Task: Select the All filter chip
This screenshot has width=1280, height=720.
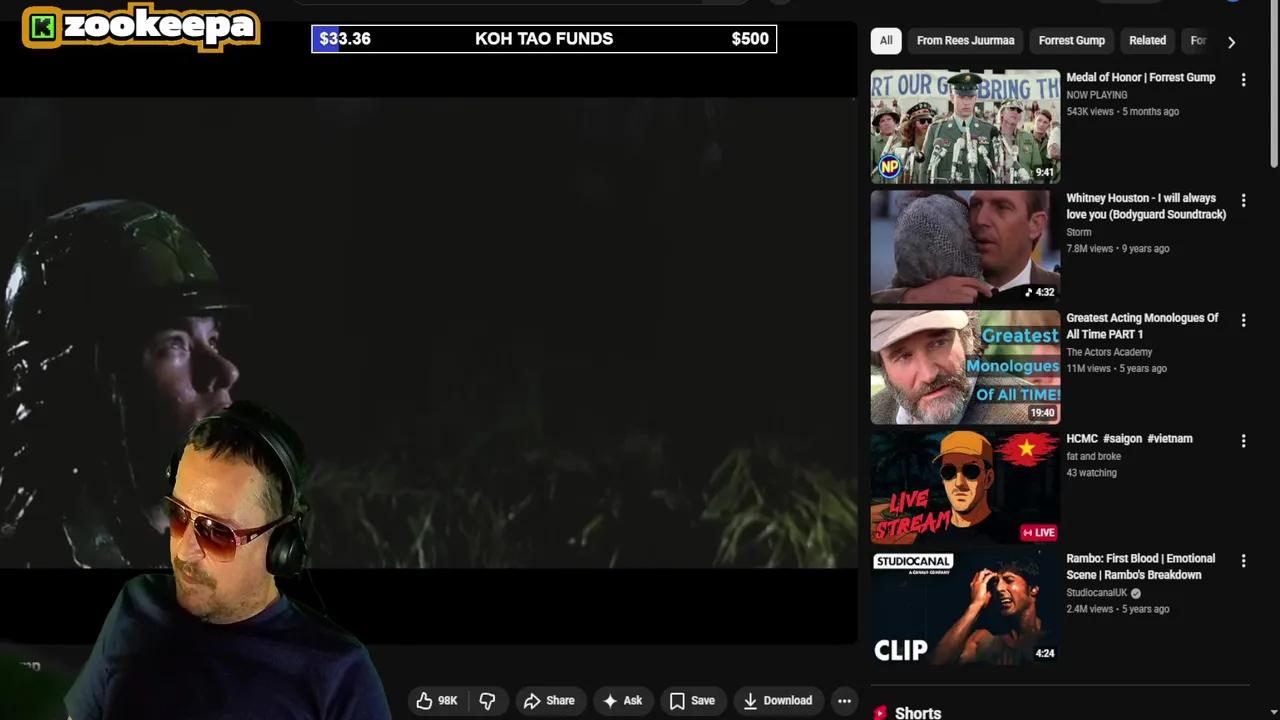Action: (x=886, y=41)
